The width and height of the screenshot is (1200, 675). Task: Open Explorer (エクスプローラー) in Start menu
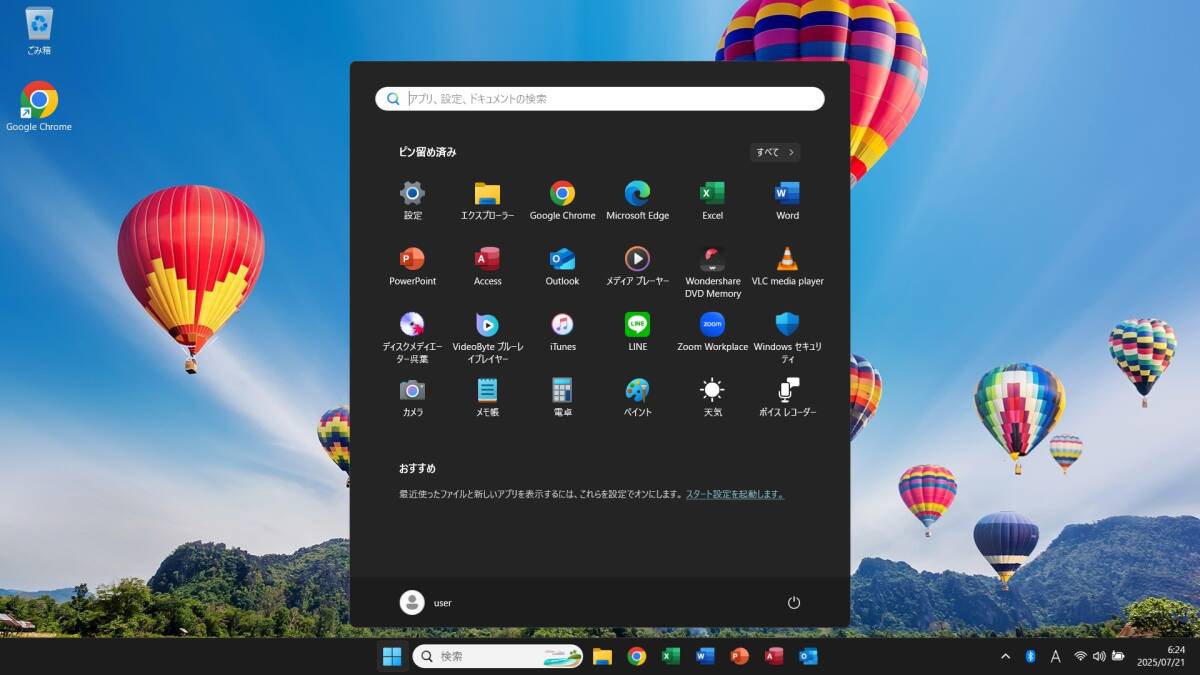pos(487,200)
